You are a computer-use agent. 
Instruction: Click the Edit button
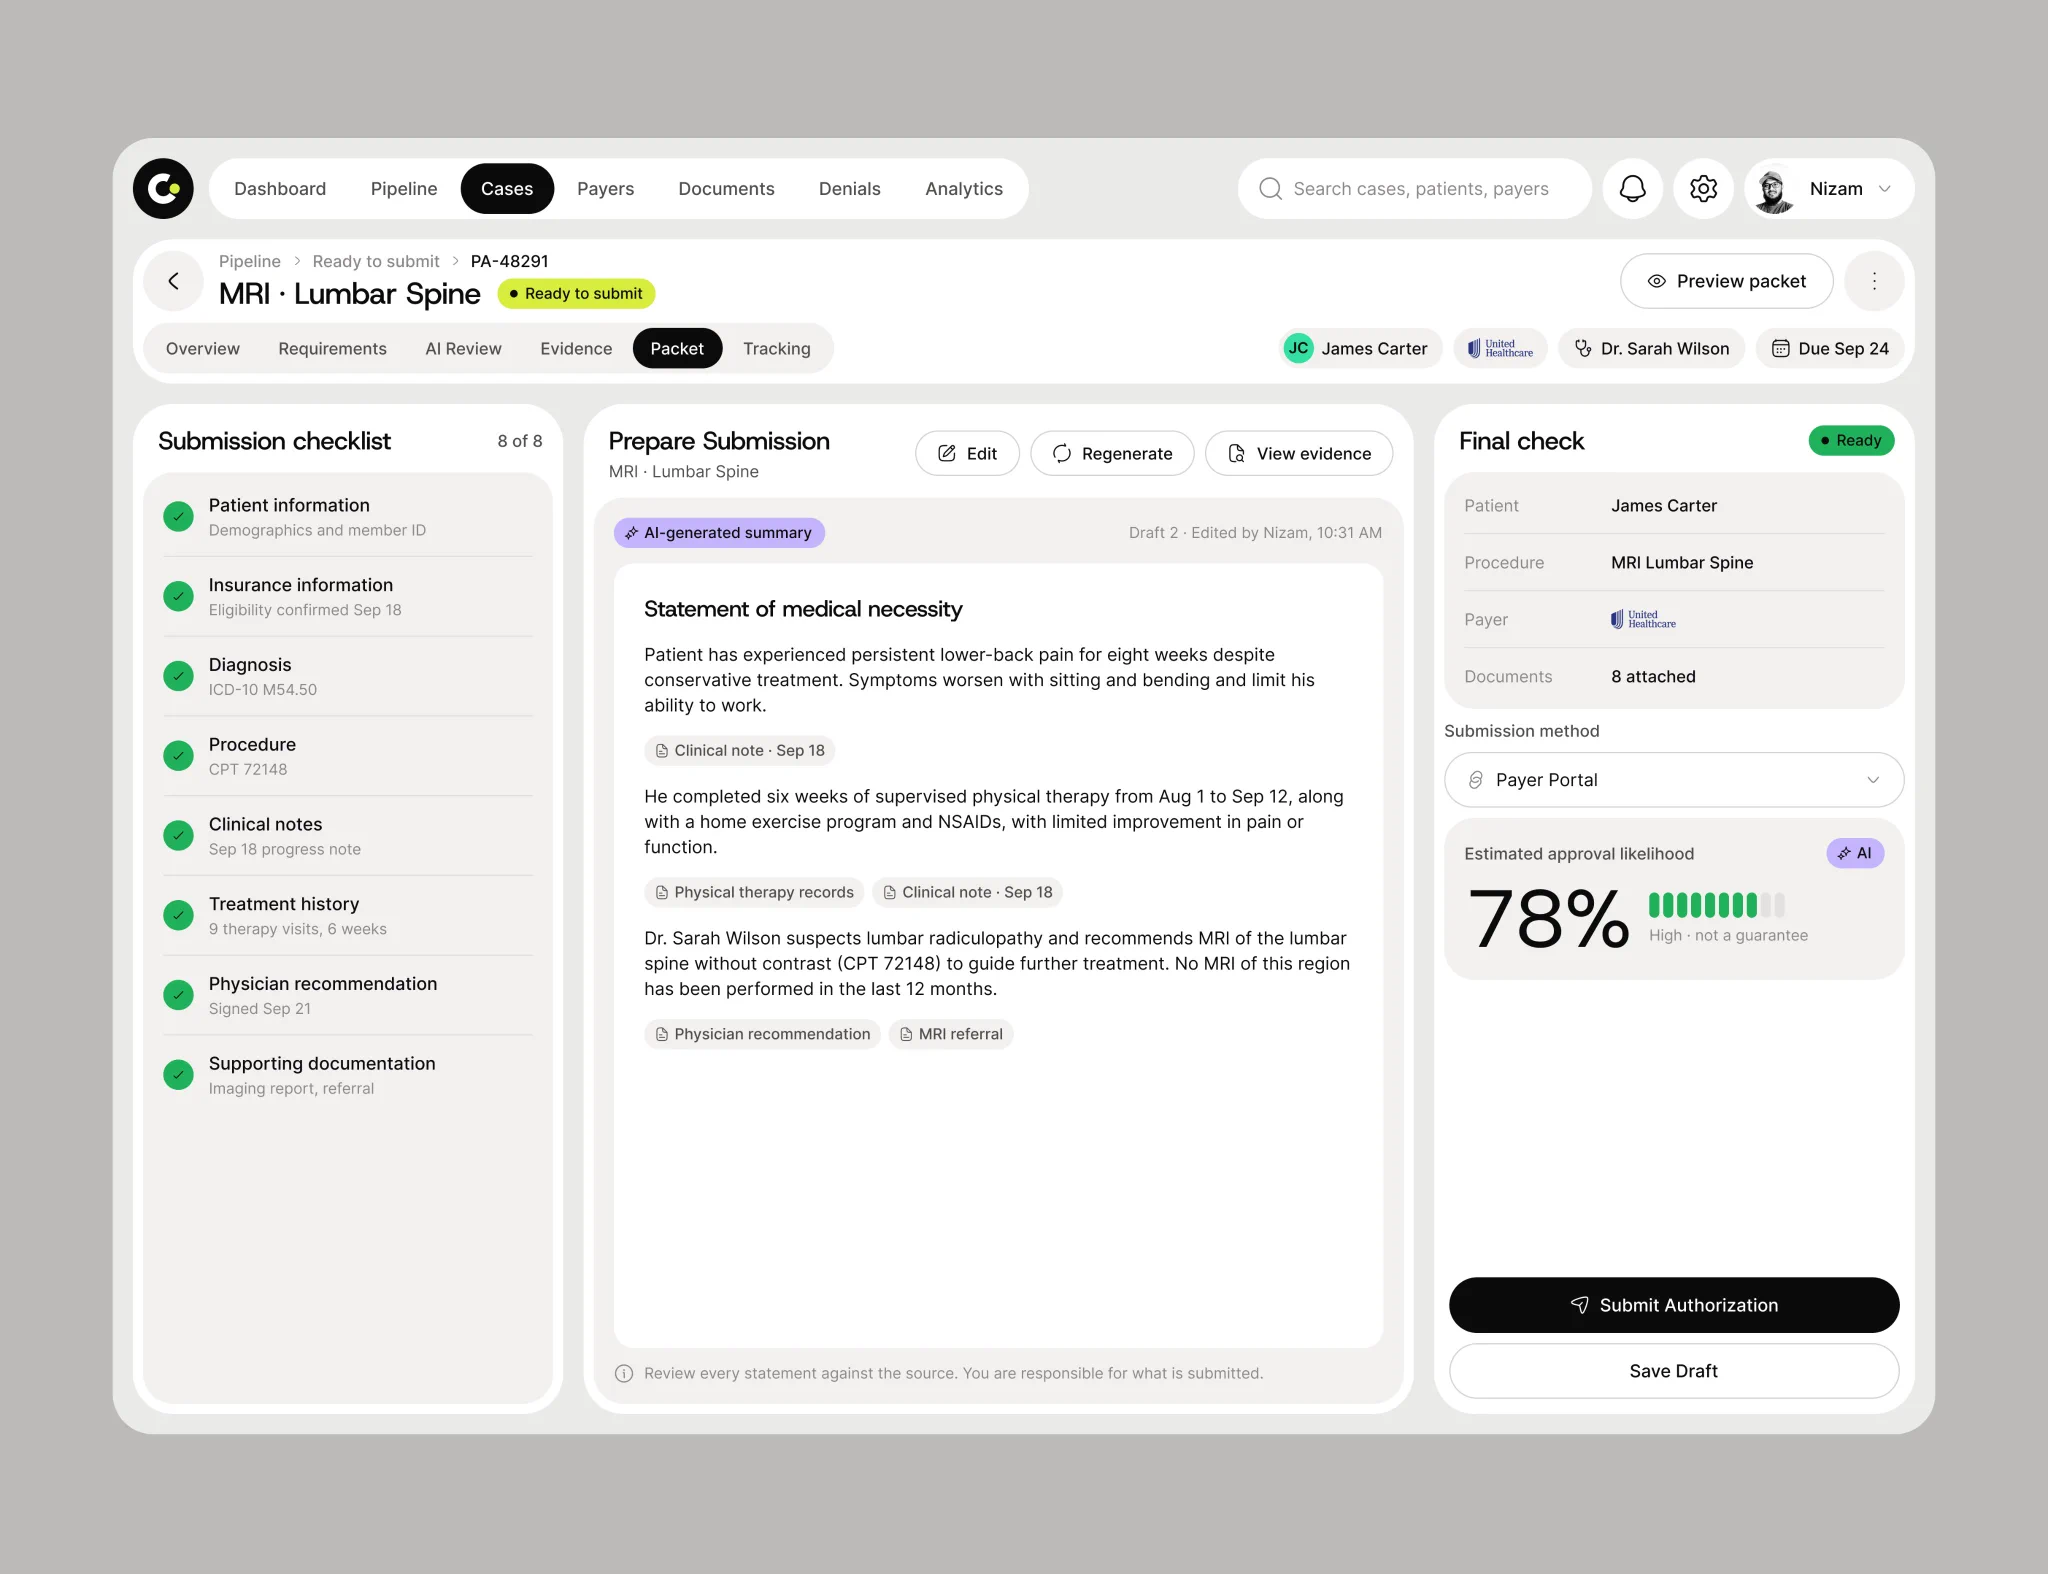[967, 453]
